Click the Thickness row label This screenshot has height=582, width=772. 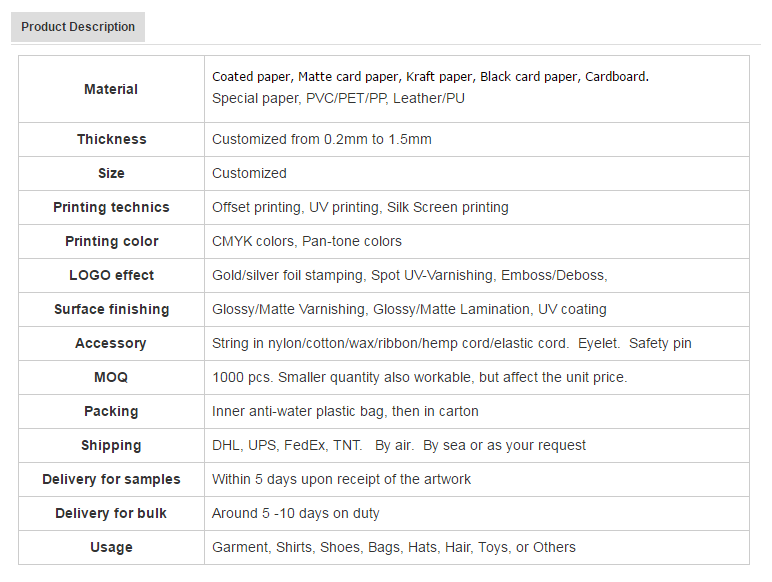click(x=112, y=139)
